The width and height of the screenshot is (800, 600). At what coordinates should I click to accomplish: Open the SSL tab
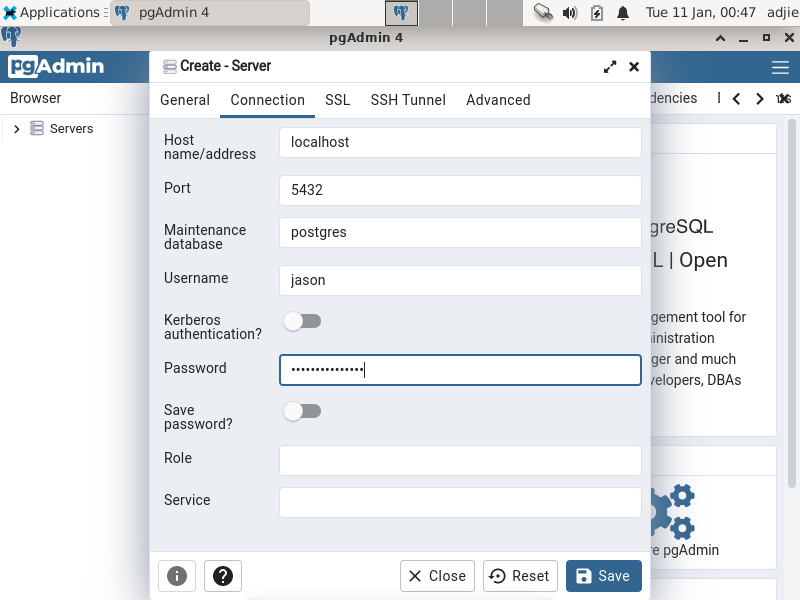338,100
